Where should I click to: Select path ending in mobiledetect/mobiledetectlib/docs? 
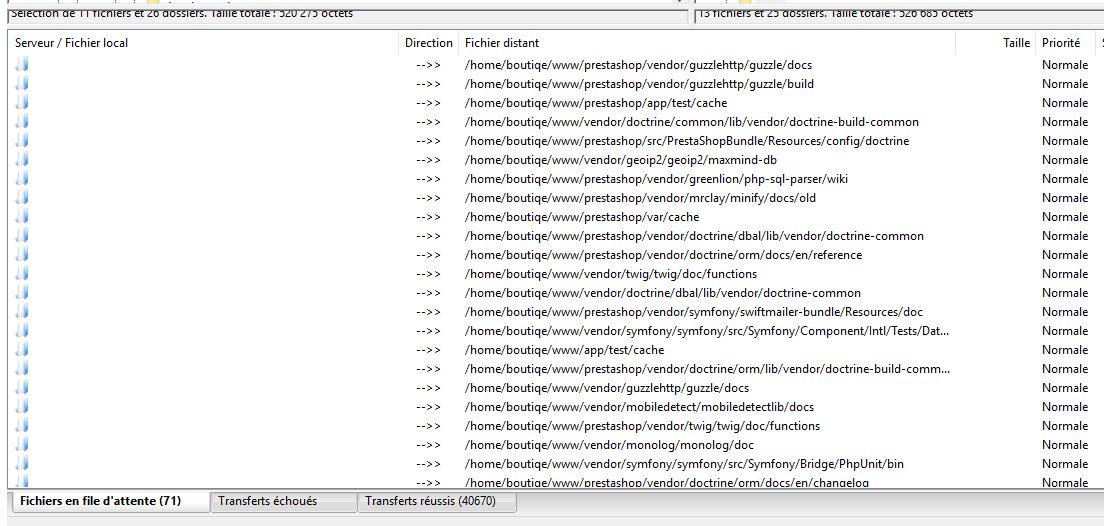point(639,407)
